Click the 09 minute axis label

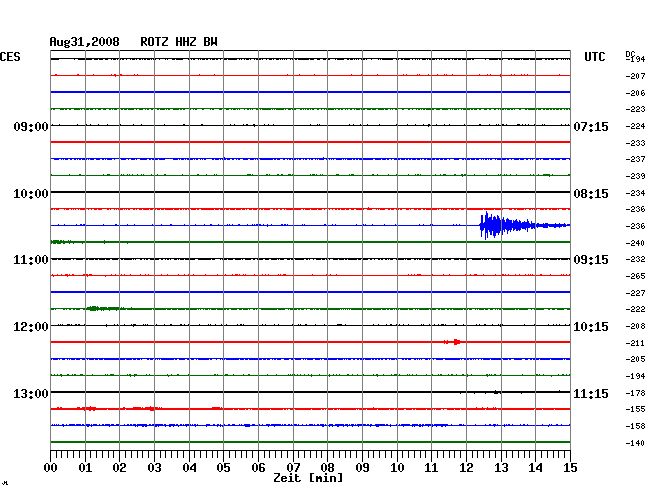tap(362, 468)
